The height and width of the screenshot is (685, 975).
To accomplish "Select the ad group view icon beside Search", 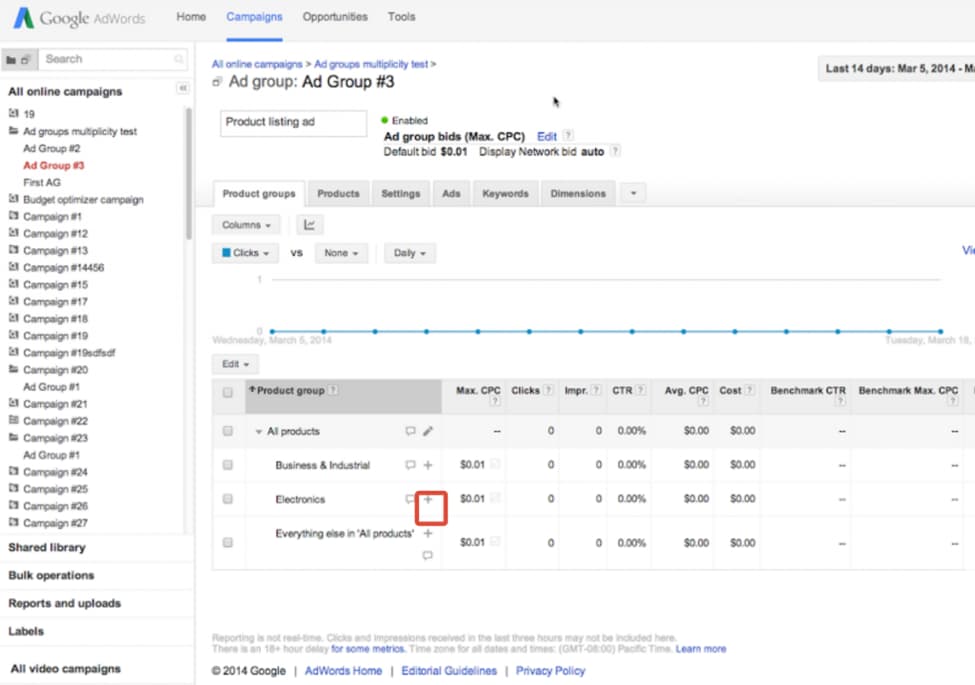I will (25, 60).
